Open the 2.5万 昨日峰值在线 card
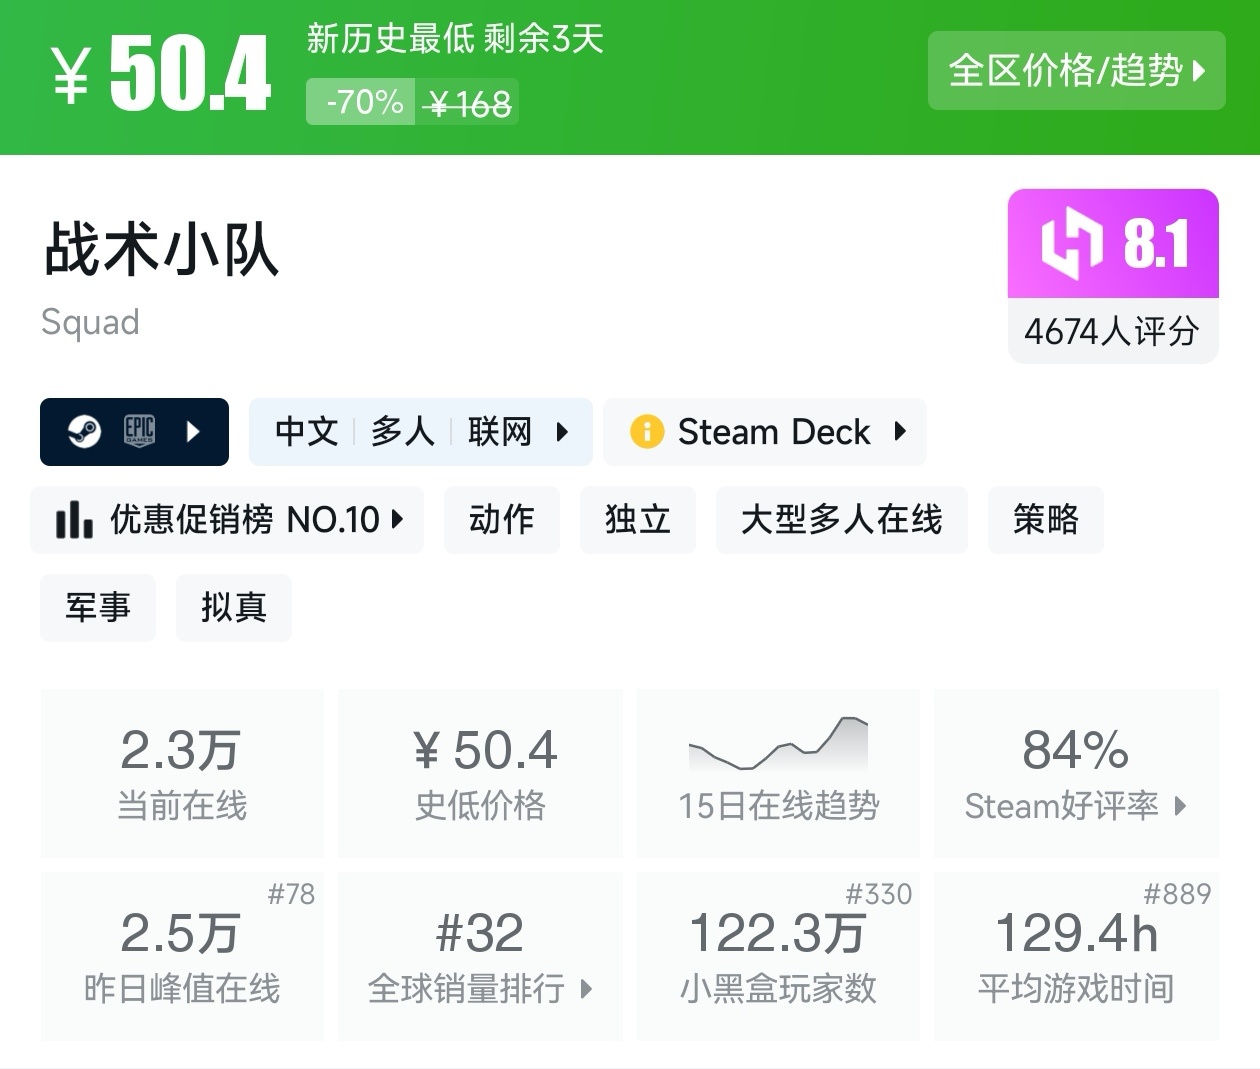Screen dimensions: 1260x1069 tap(182, 956)
